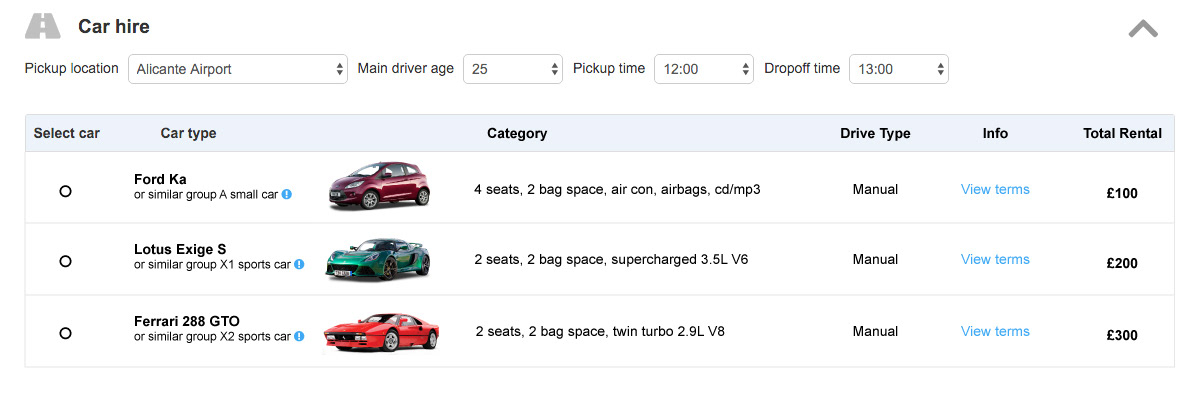View terms for the Ford Ka
This screenshot has width=1193, height=400.
tap(995, 189)
